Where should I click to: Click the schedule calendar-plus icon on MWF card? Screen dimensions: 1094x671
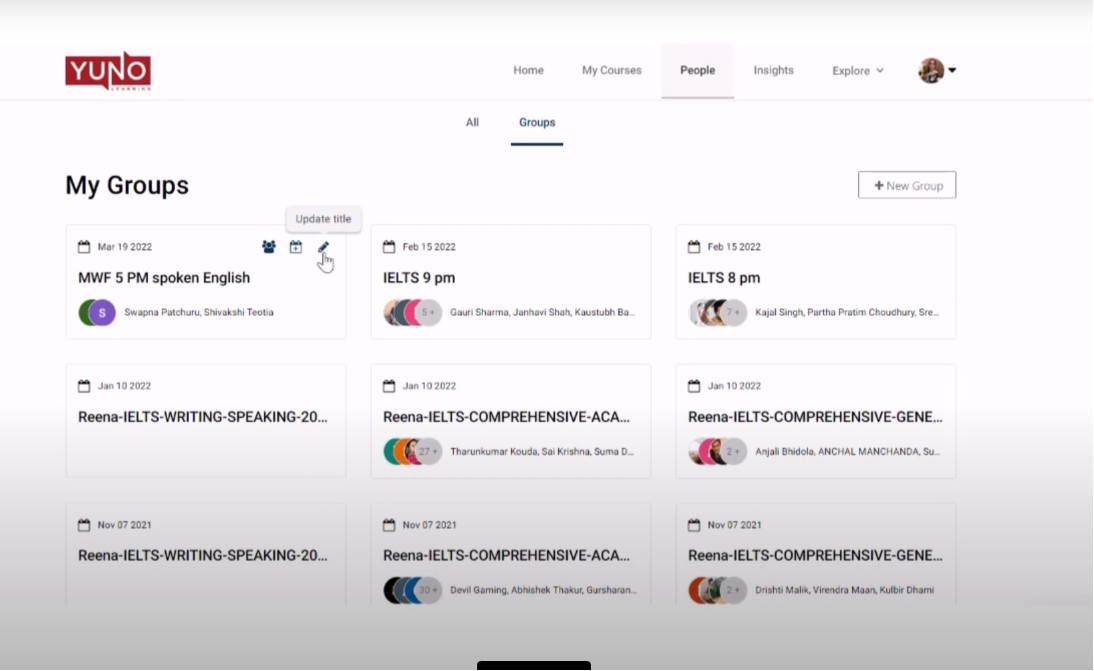pyautogui.click(x=296, y=247)
